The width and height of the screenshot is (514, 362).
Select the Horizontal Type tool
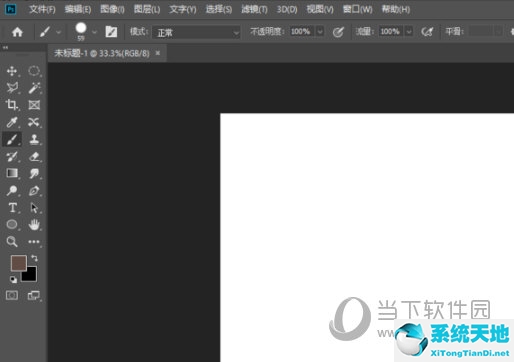coord(12,208)
